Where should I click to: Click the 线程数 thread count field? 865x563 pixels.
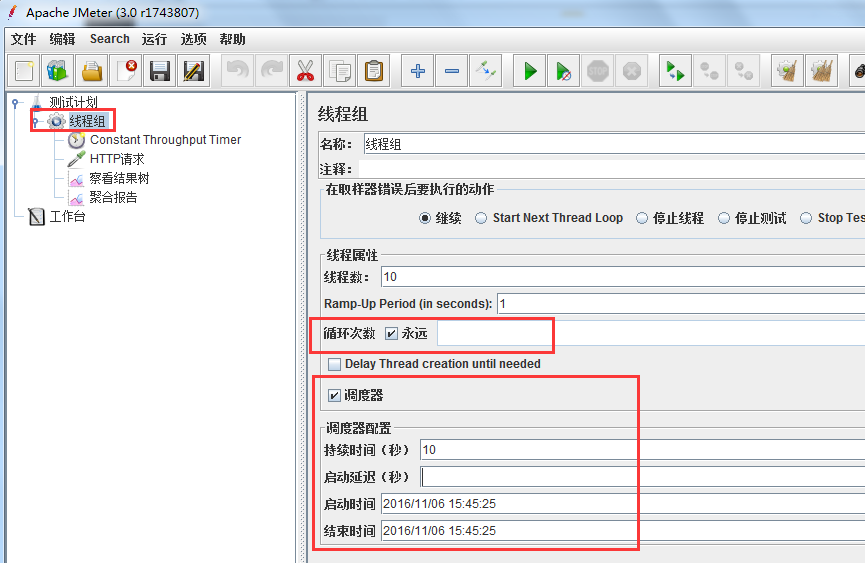623,277
